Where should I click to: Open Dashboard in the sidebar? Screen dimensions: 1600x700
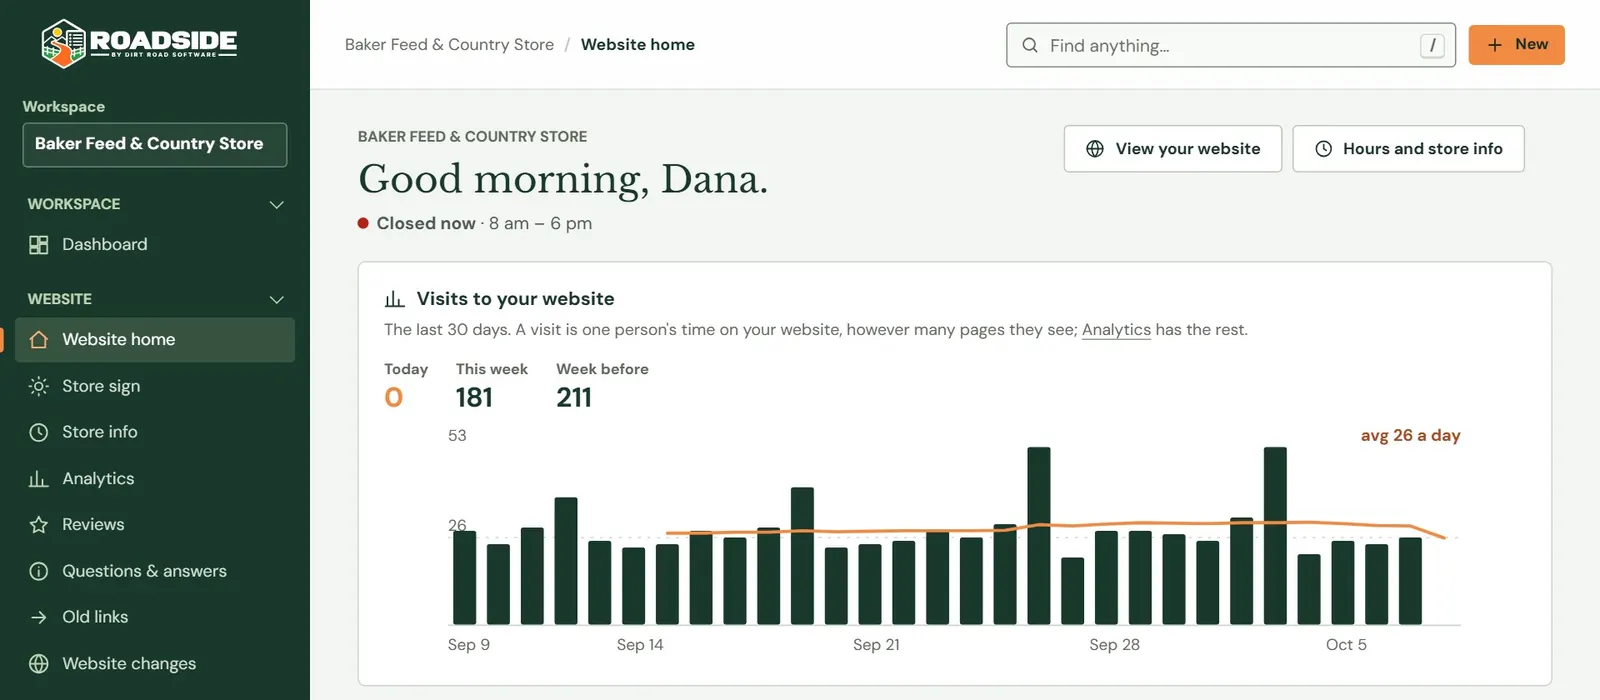[x=155, y=245]
